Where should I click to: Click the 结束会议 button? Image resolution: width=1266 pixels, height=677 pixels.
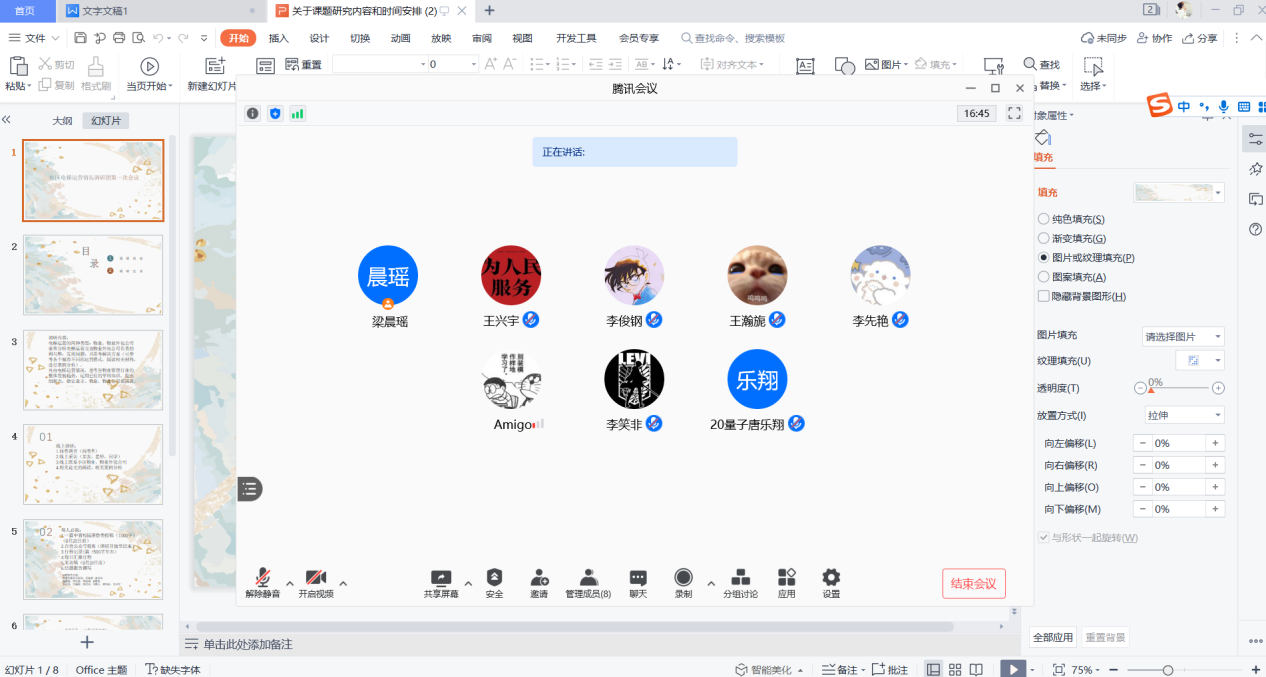click(x=973, y=584)
